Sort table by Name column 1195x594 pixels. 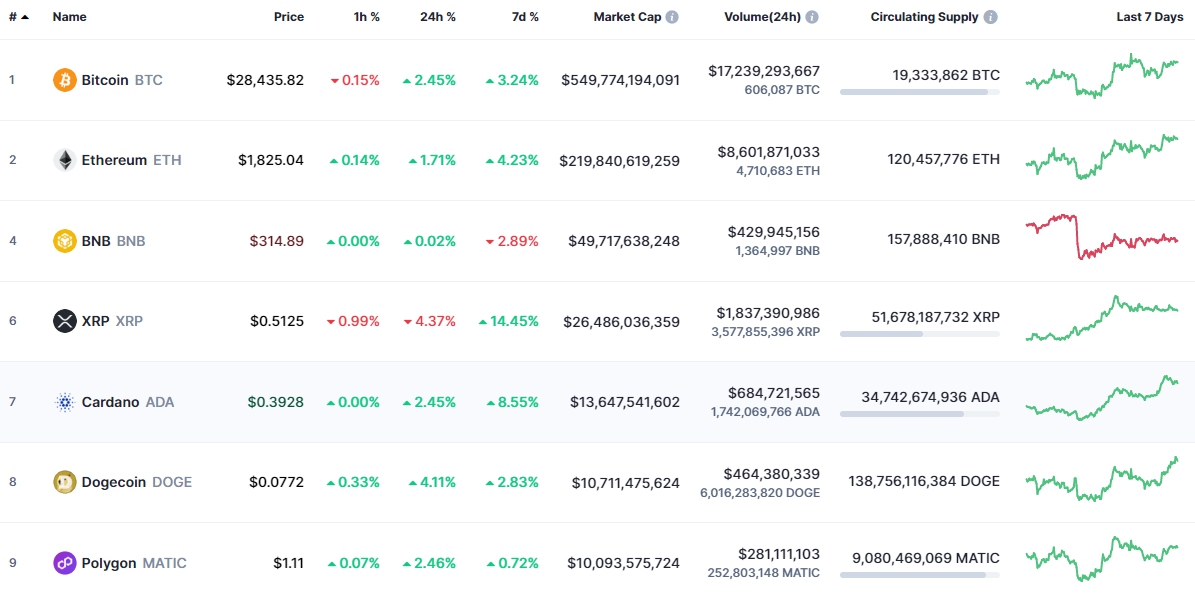[69, 17]
